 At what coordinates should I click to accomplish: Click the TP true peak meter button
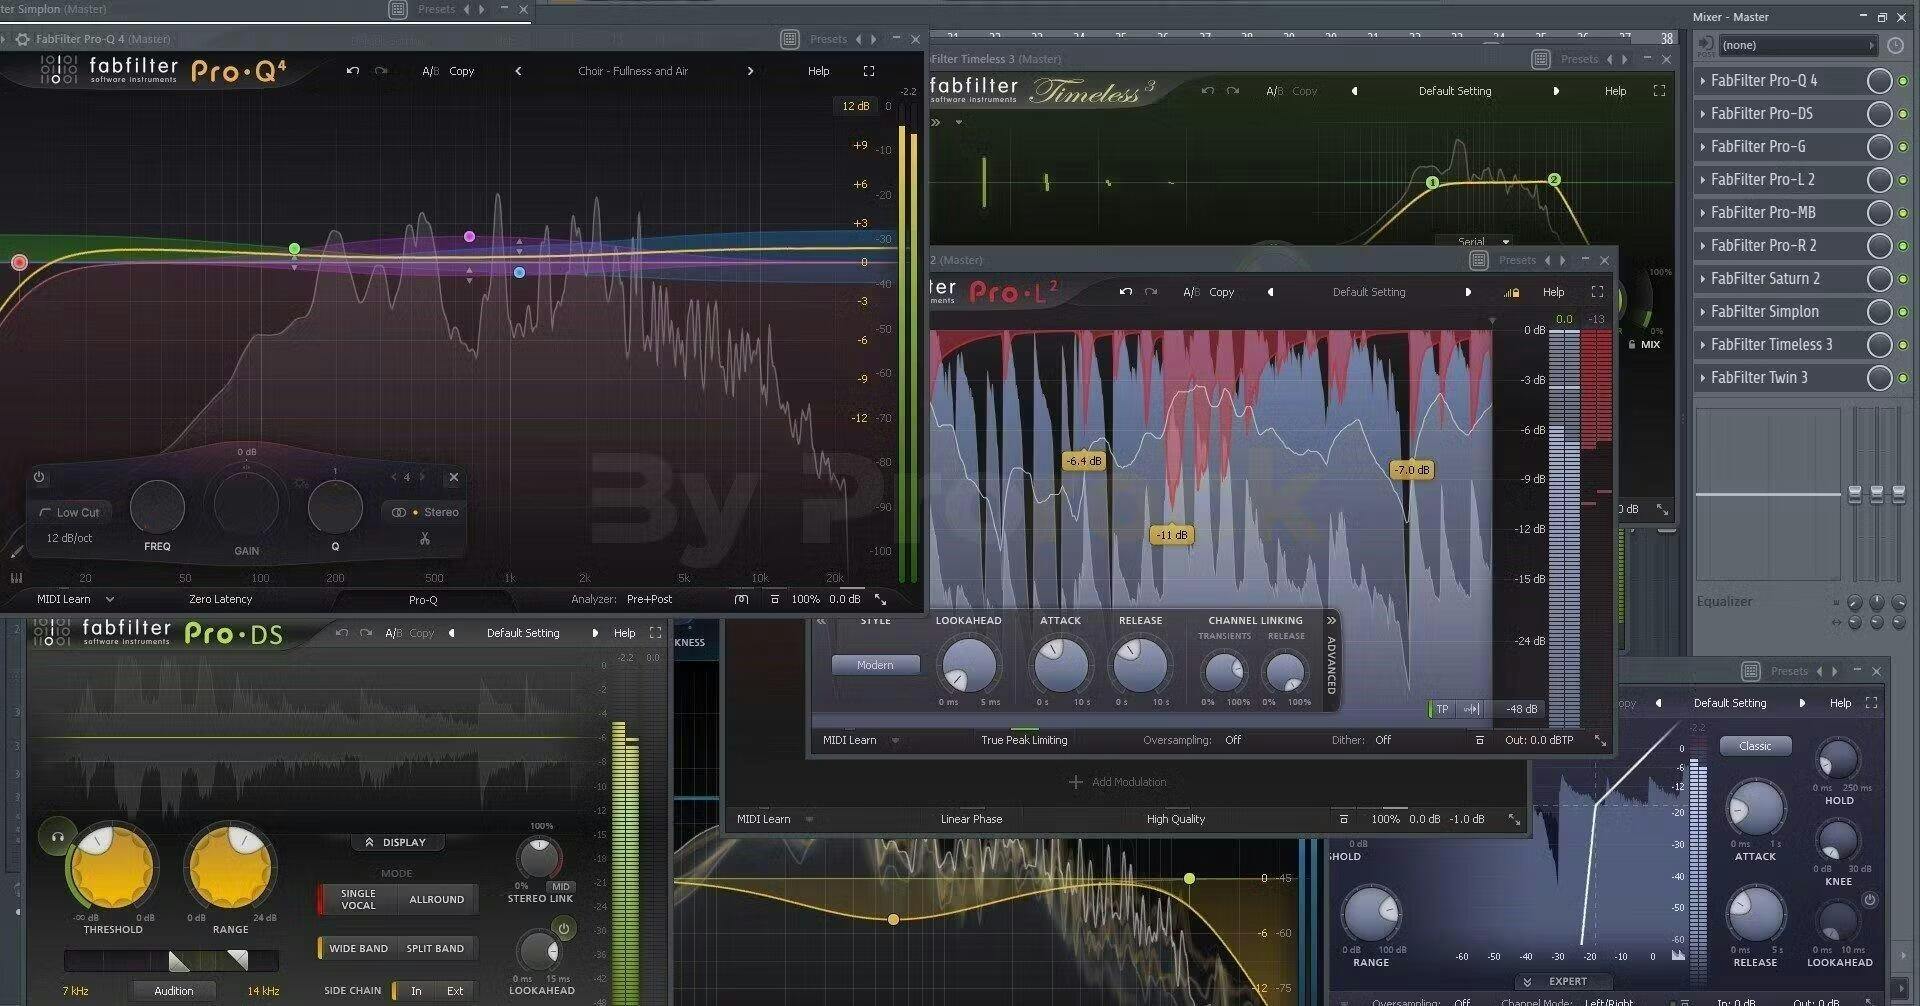(1441, 709)
